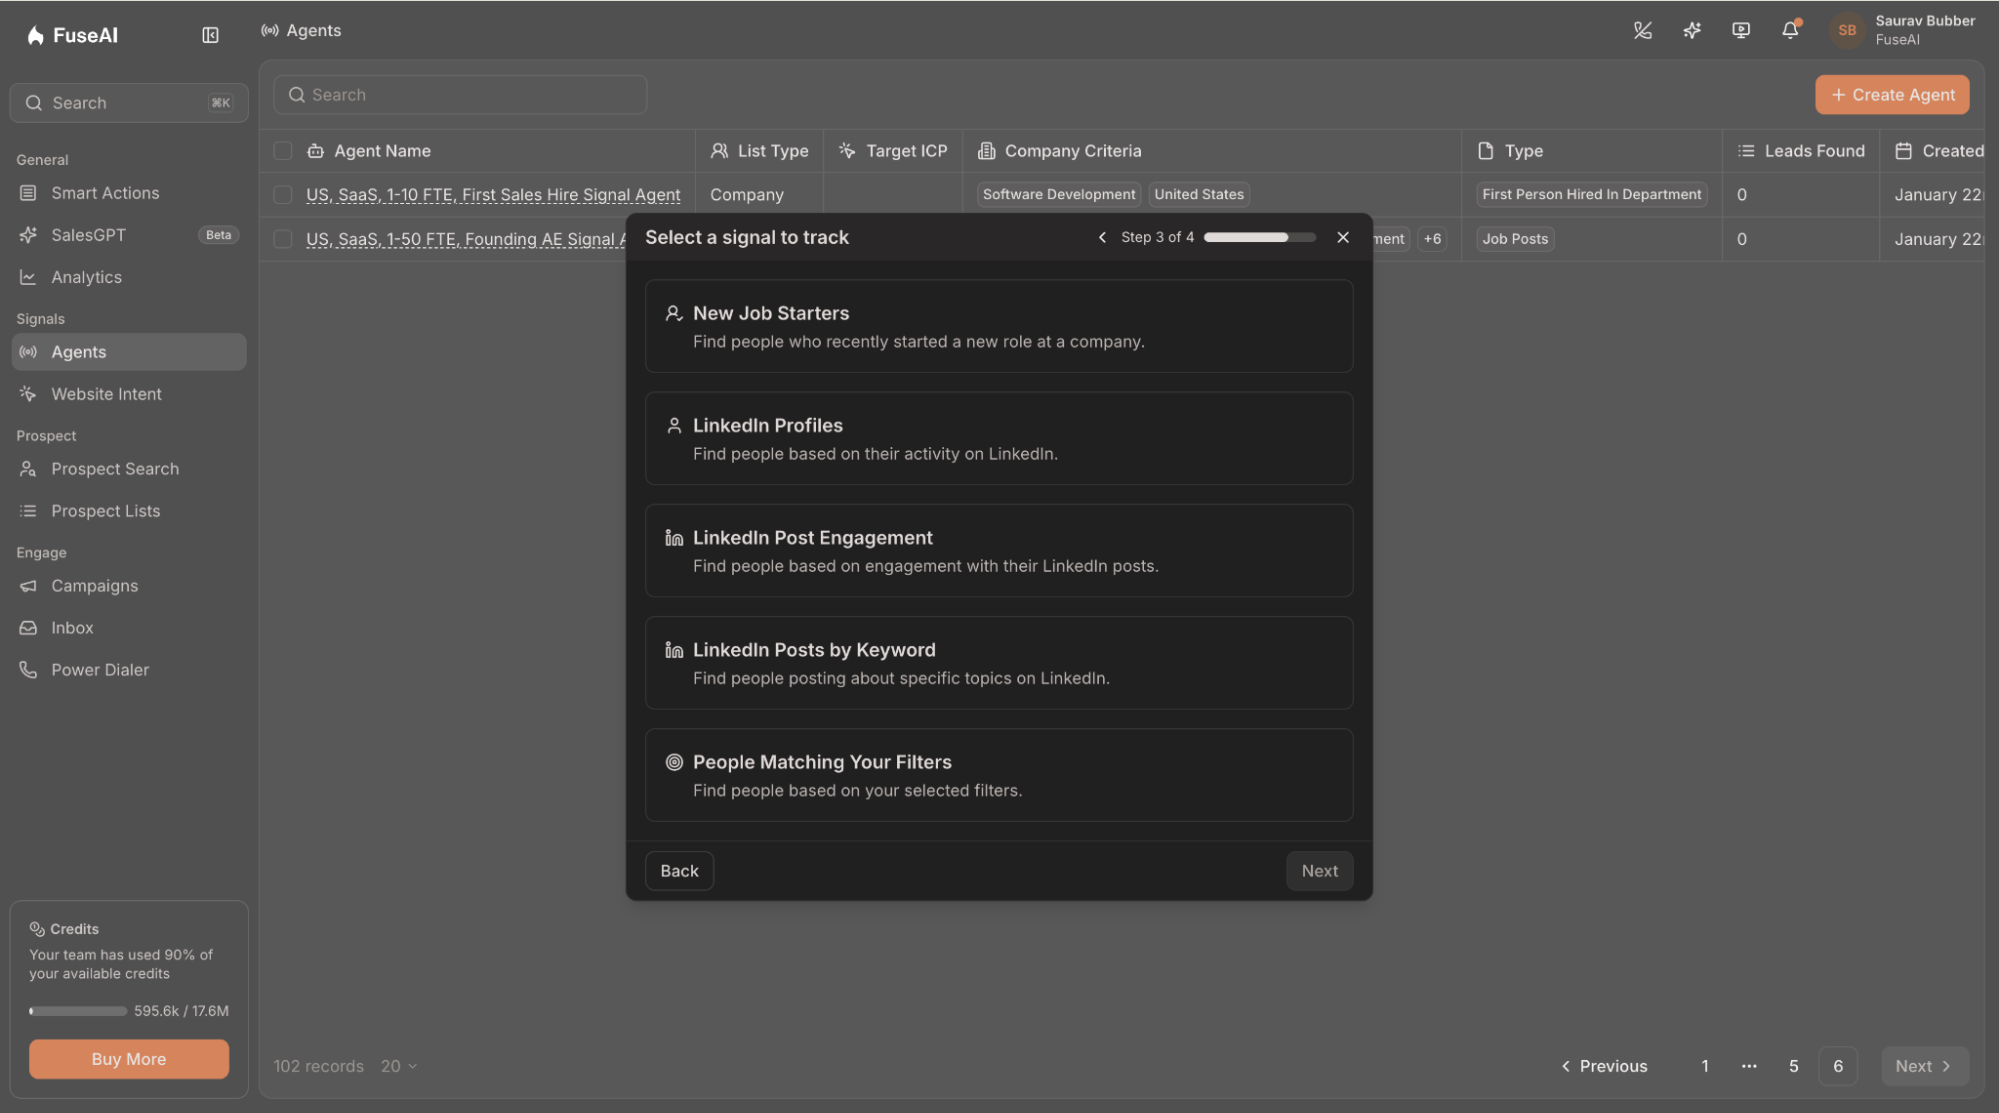This screenshot has height=1113, width=1999.
Task: Click the step progress bar
Action: 1259,237
